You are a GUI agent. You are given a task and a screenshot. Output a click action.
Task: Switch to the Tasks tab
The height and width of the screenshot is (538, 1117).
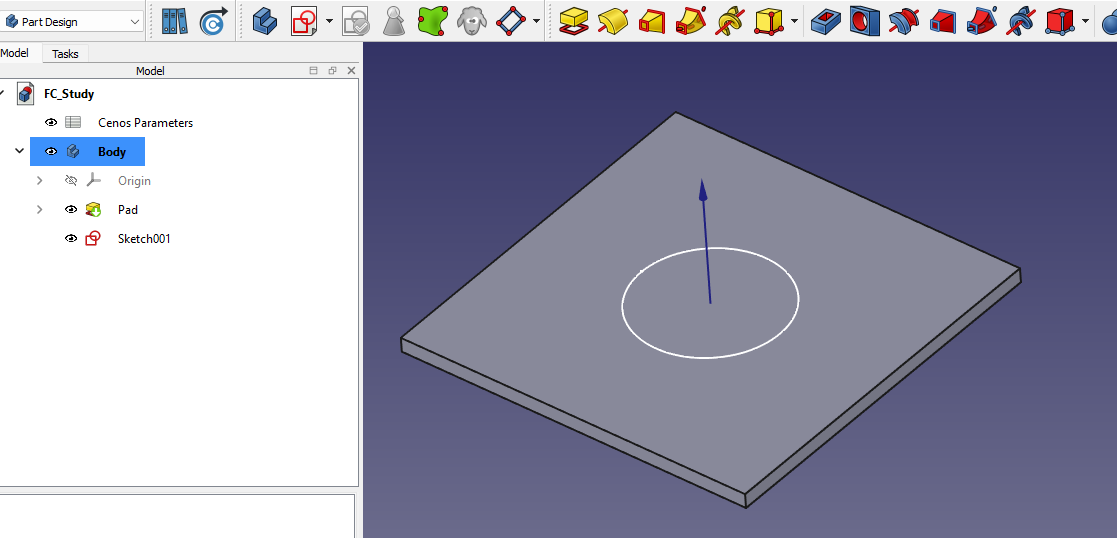pyautogui.click(x=66, y=54)
